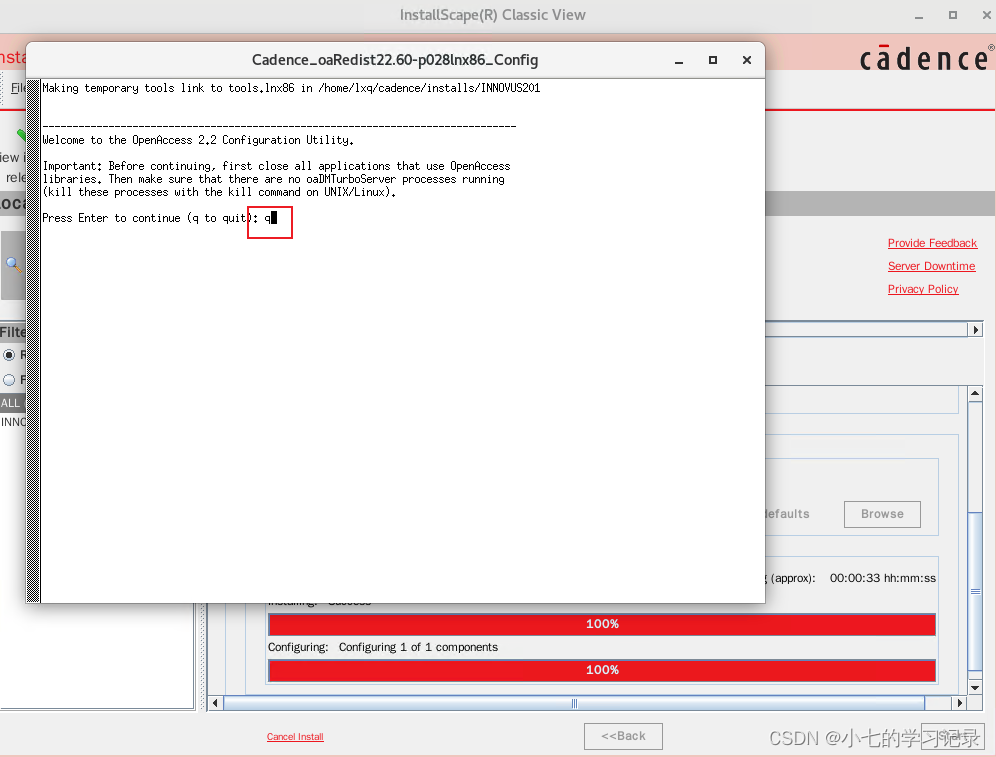Screen dimensions: 996x757
Task: Click the Installing 100% progress bar
Action: pyautogui.click(x=602, y=624)
